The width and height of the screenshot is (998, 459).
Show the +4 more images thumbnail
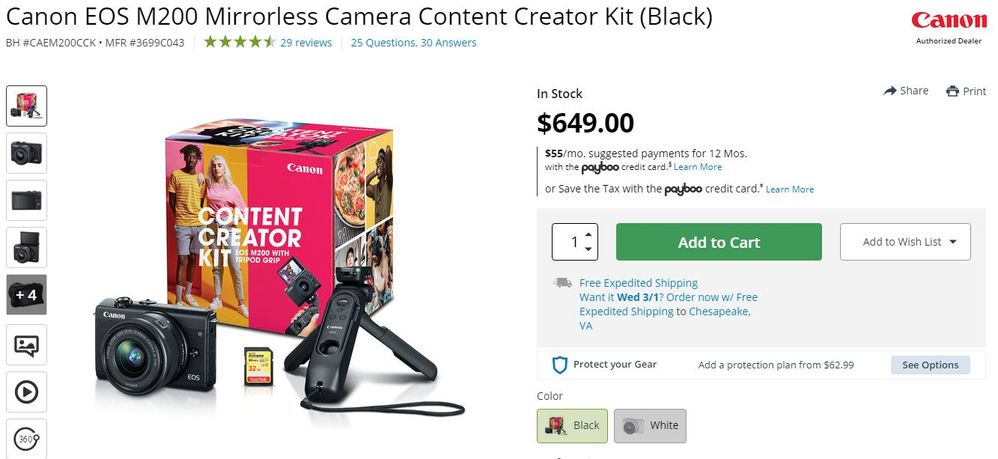[x=26, y=295]
